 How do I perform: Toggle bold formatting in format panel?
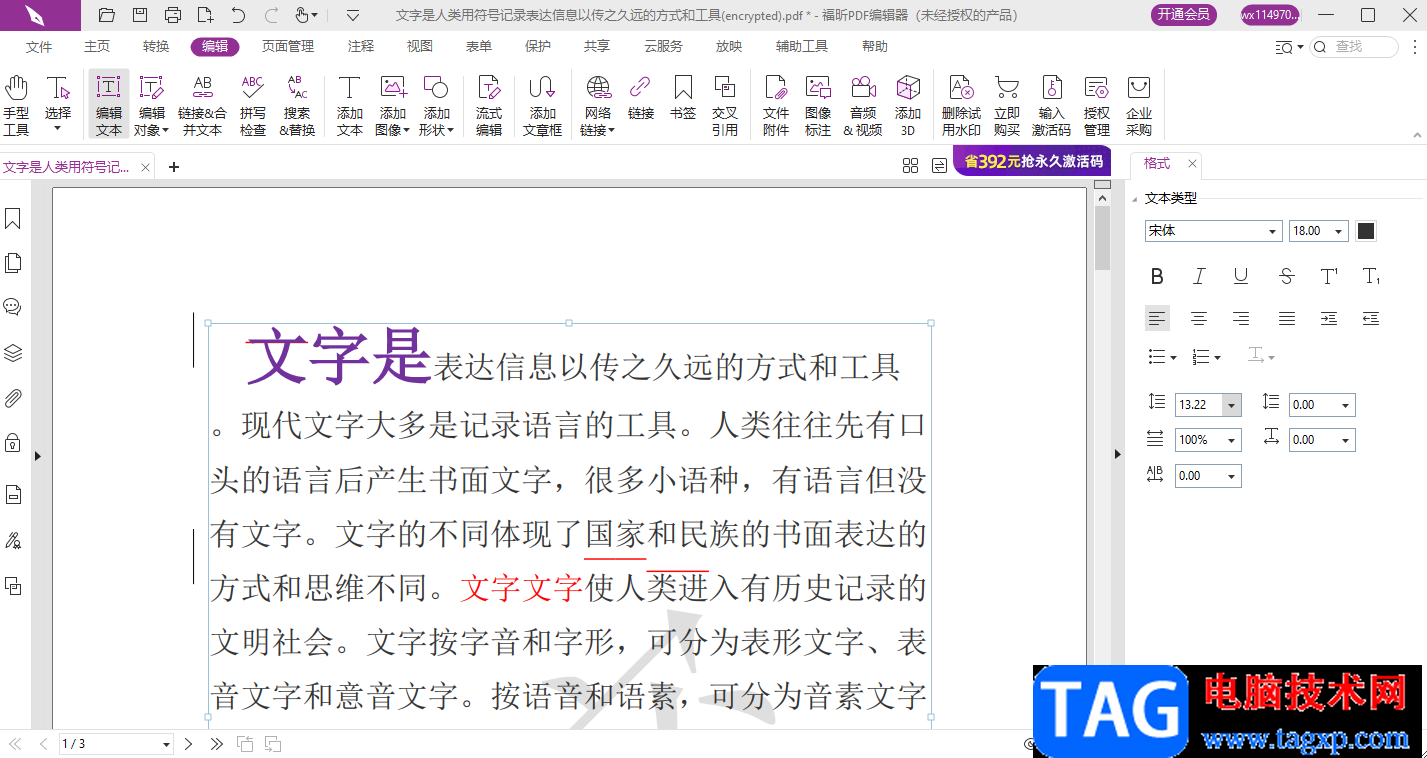tap(1157, 276)
